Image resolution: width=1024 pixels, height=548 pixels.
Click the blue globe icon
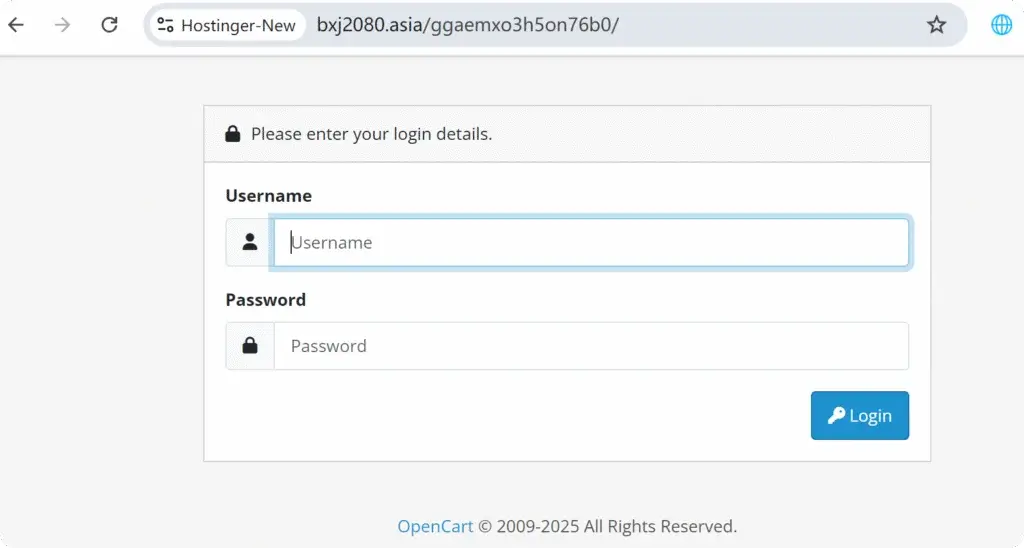coord(1001,26)
